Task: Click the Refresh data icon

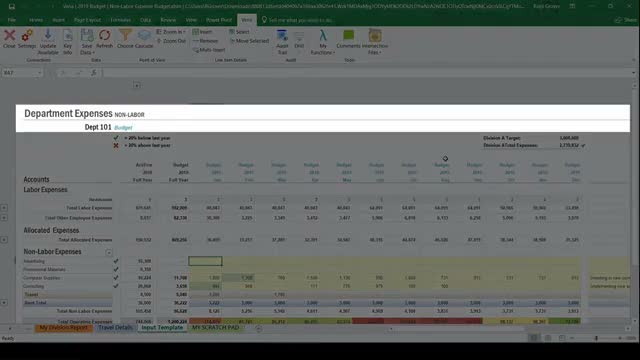Action: 104,36
